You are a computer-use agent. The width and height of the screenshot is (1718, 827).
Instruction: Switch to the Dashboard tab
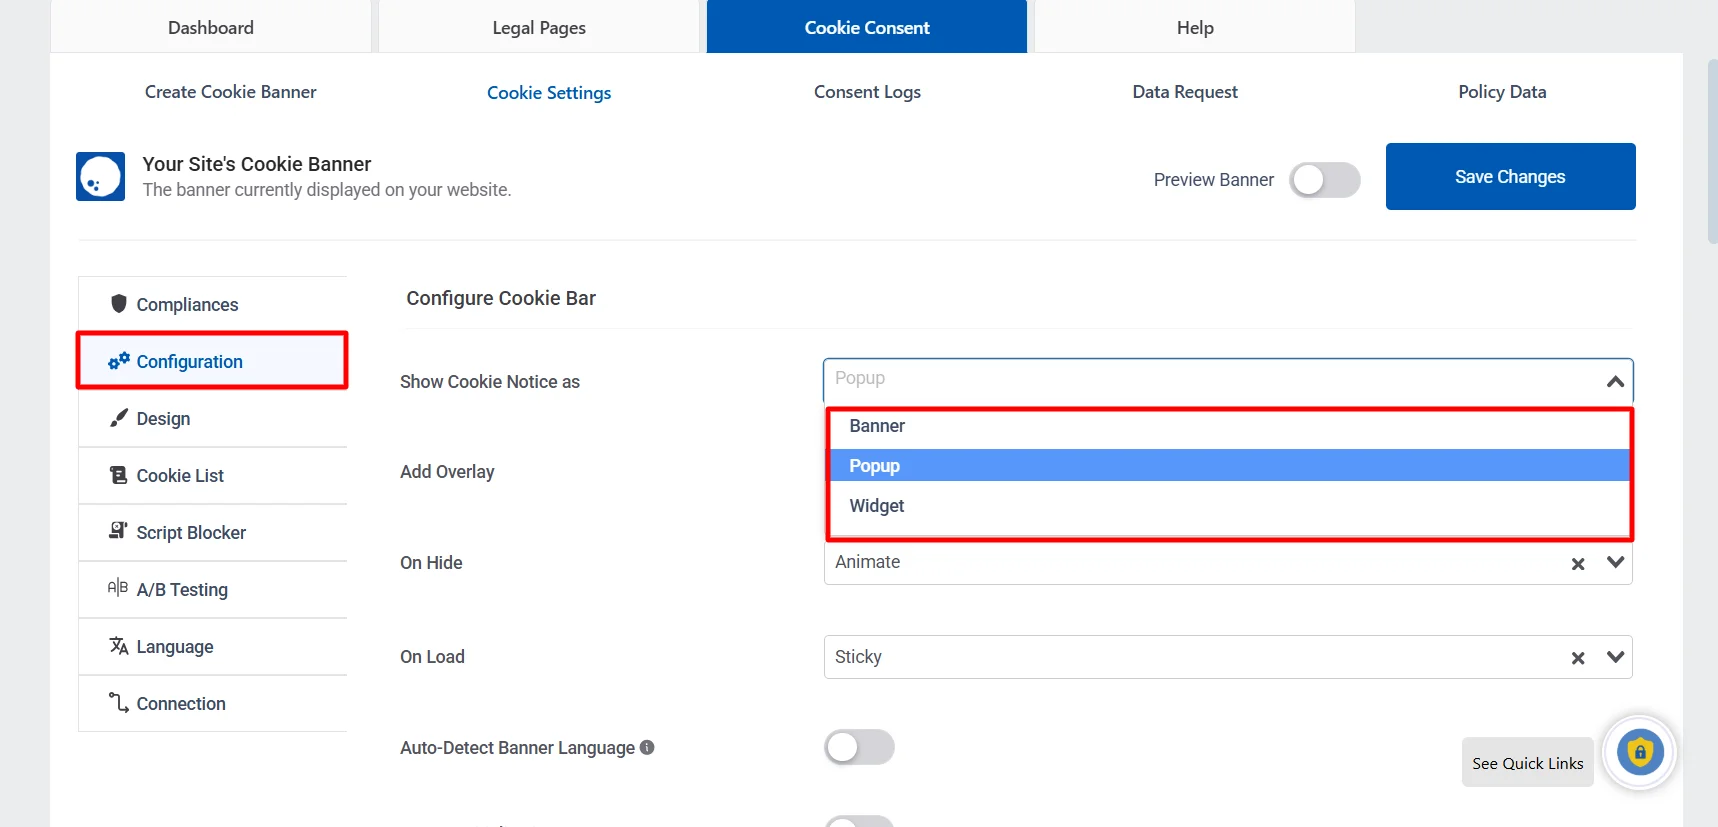pos(211,27)
